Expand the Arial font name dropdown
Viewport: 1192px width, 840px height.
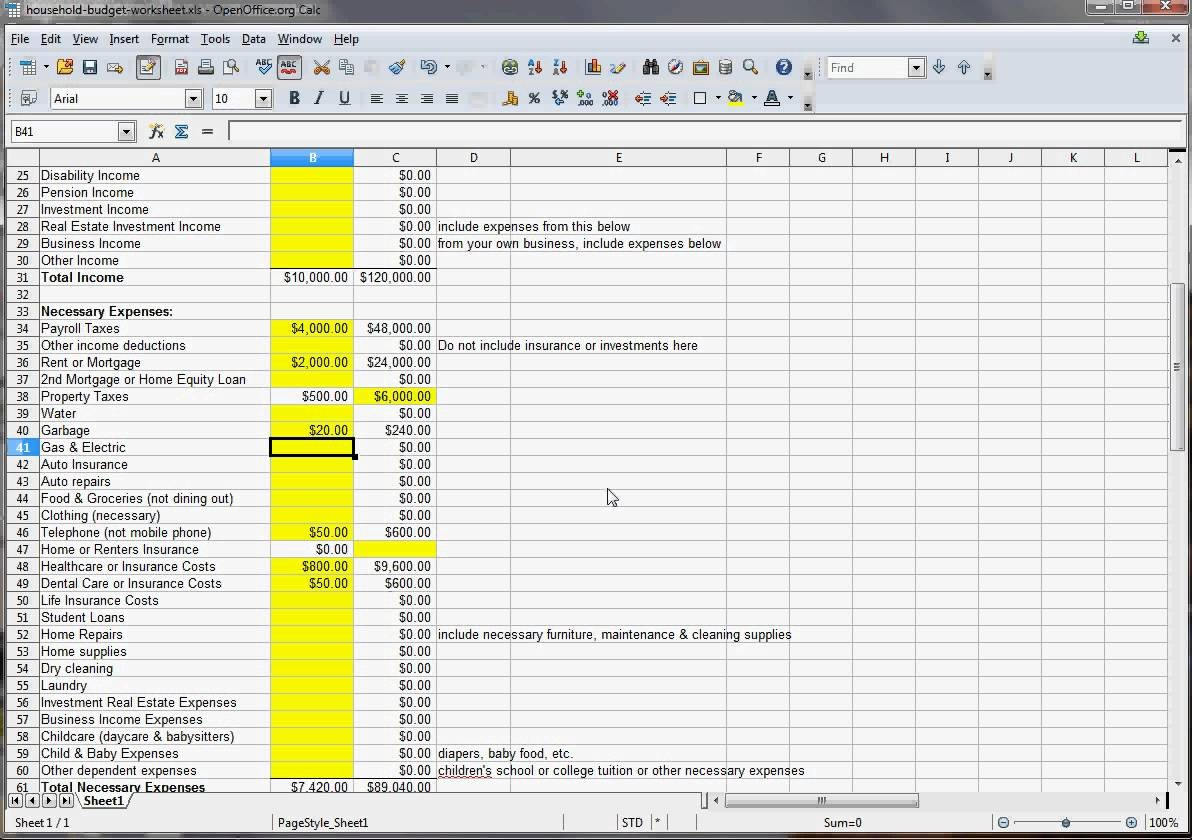[x=193, y=98]
